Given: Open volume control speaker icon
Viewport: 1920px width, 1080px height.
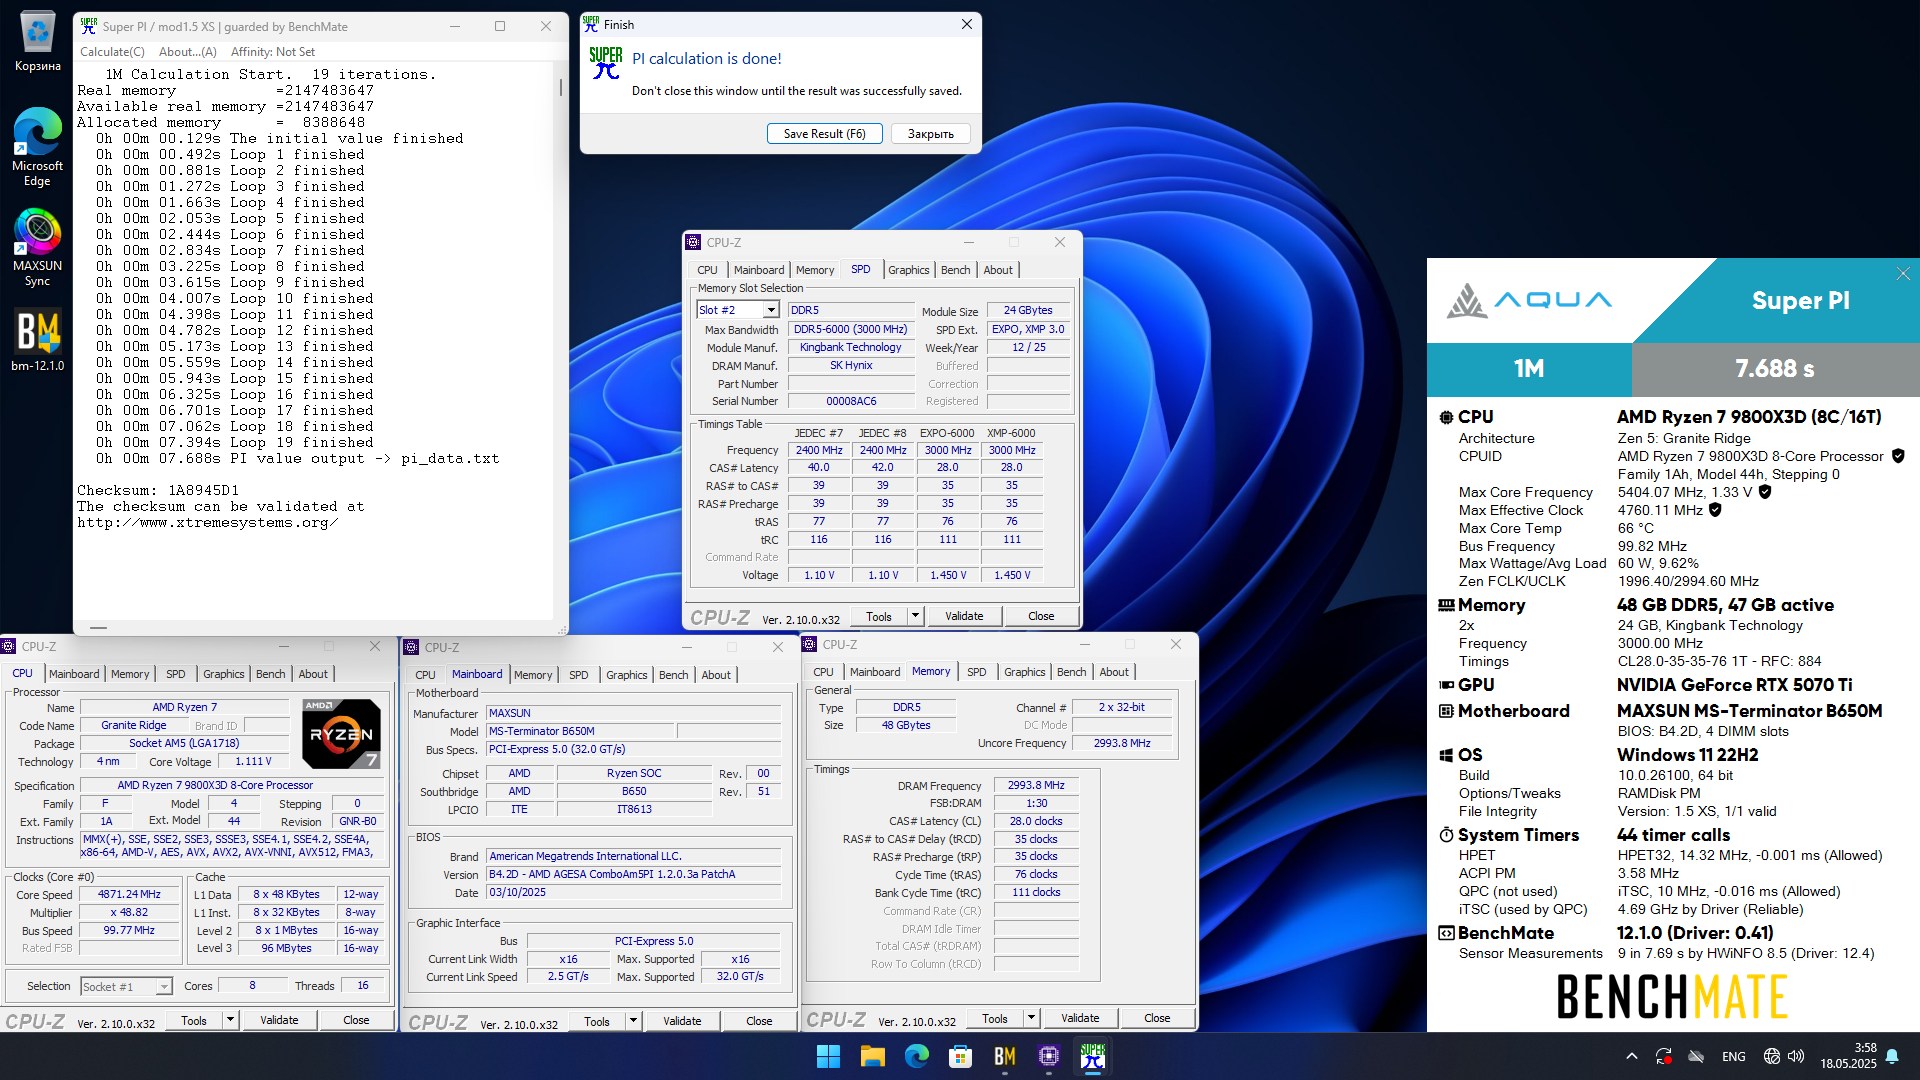Looking at the screenshot, I should coord(1796,1056).
